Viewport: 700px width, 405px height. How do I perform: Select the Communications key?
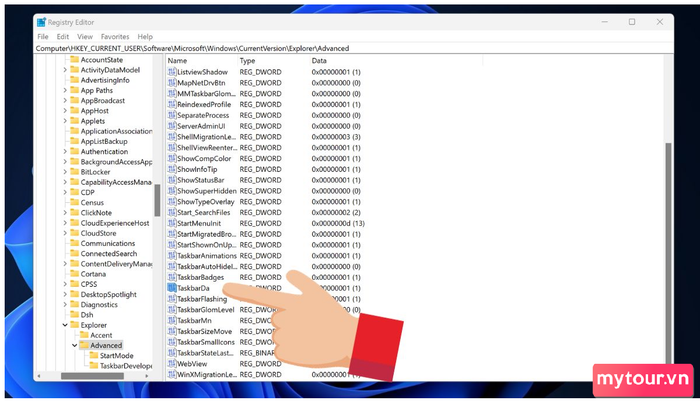click(108, 243)
